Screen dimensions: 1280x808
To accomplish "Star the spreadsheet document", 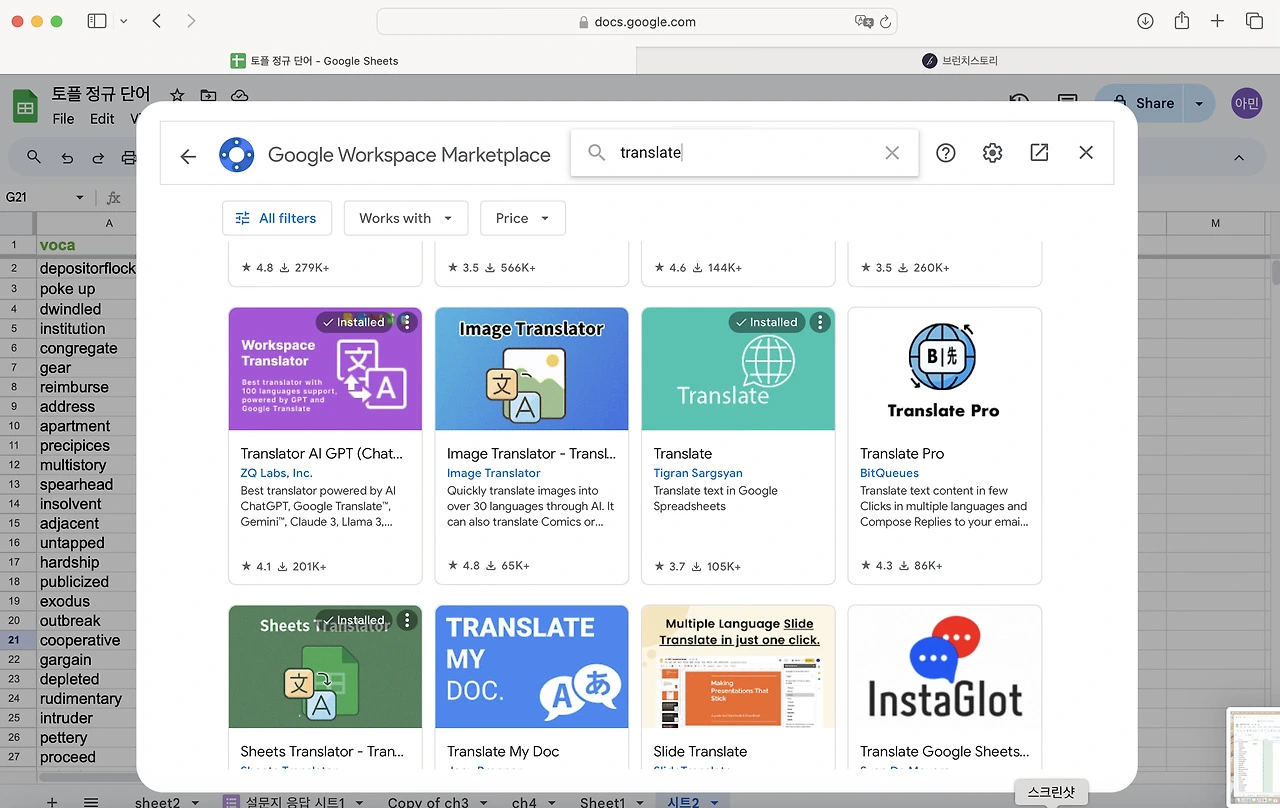I will pos(177,95).
